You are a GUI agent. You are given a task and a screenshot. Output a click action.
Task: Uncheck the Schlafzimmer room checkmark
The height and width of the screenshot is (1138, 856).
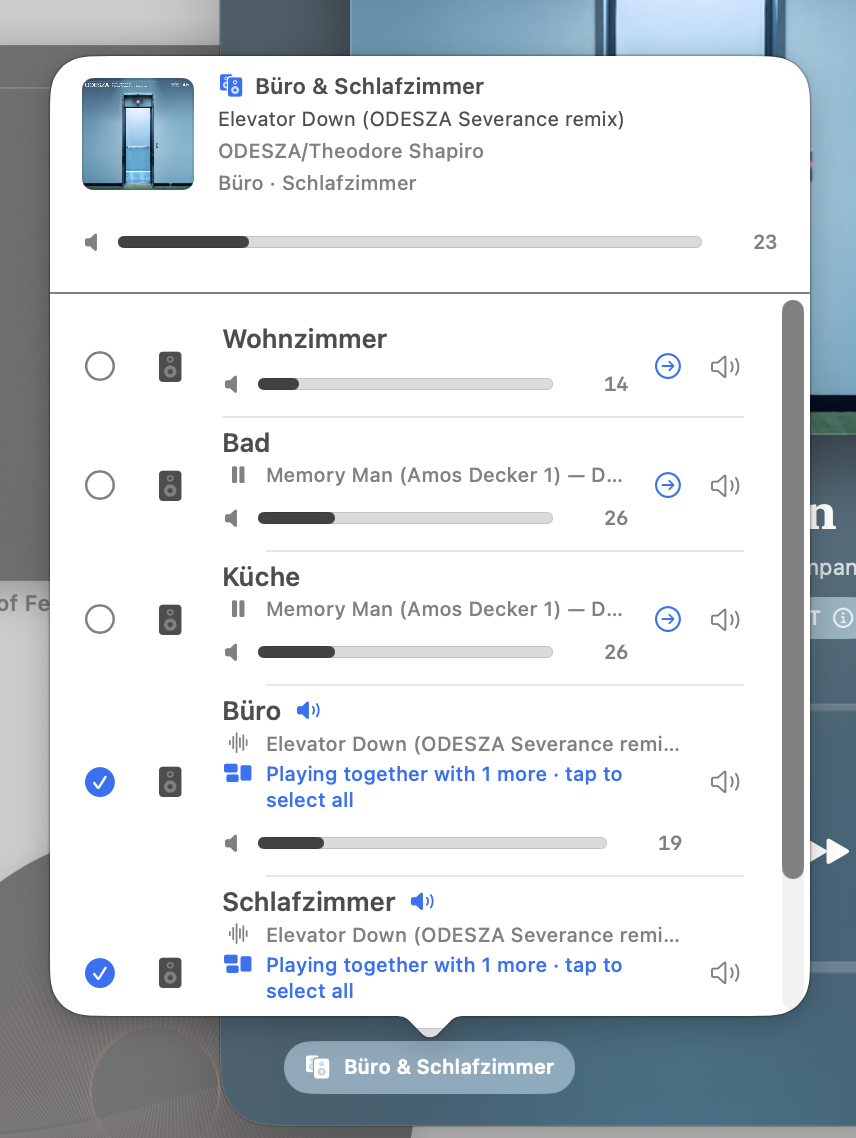click(99, 973)
